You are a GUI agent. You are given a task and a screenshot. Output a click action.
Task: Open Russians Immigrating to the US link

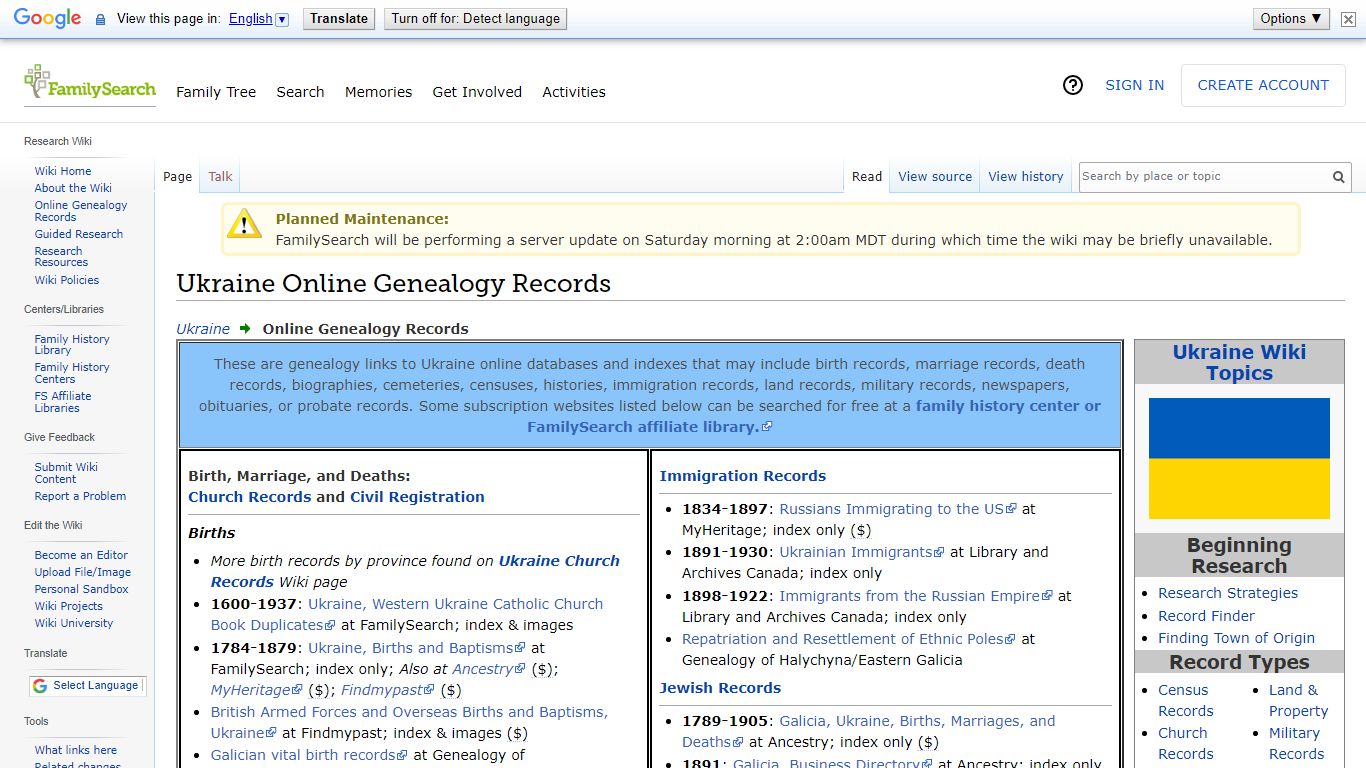click(898, 509)
